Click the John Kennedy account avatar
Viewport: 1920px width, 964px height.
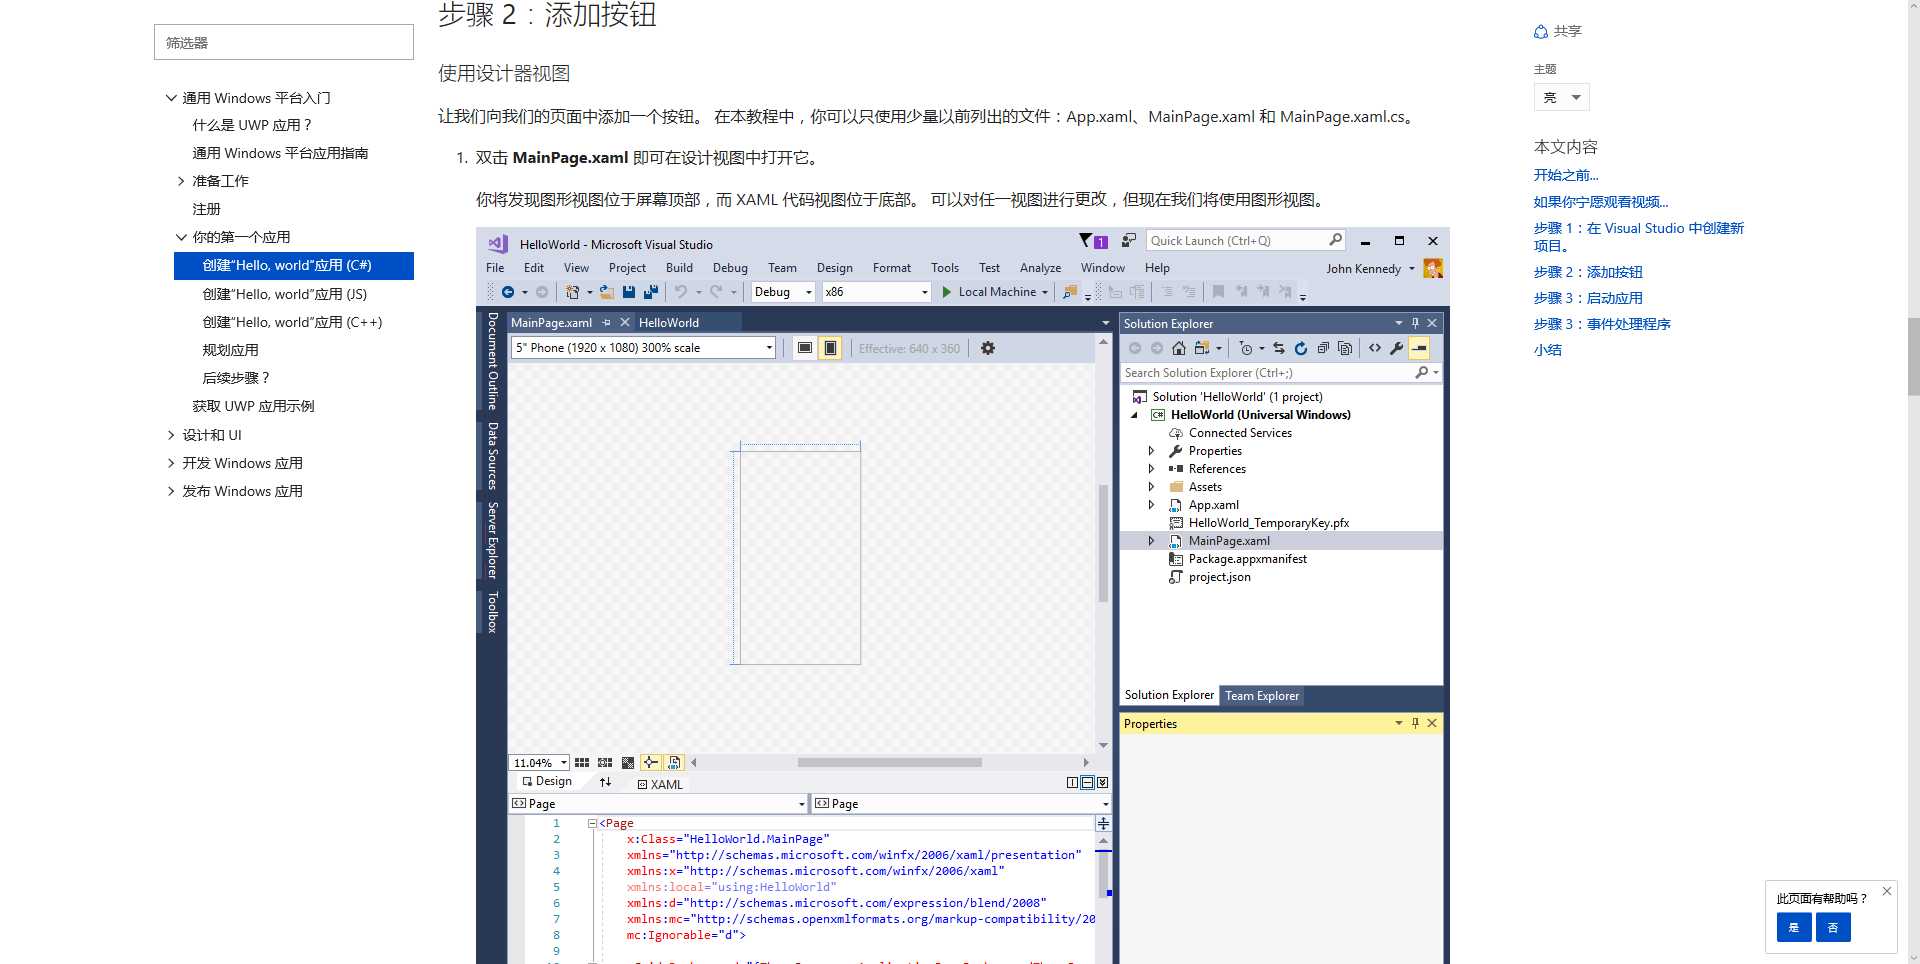coord(1433,268)
